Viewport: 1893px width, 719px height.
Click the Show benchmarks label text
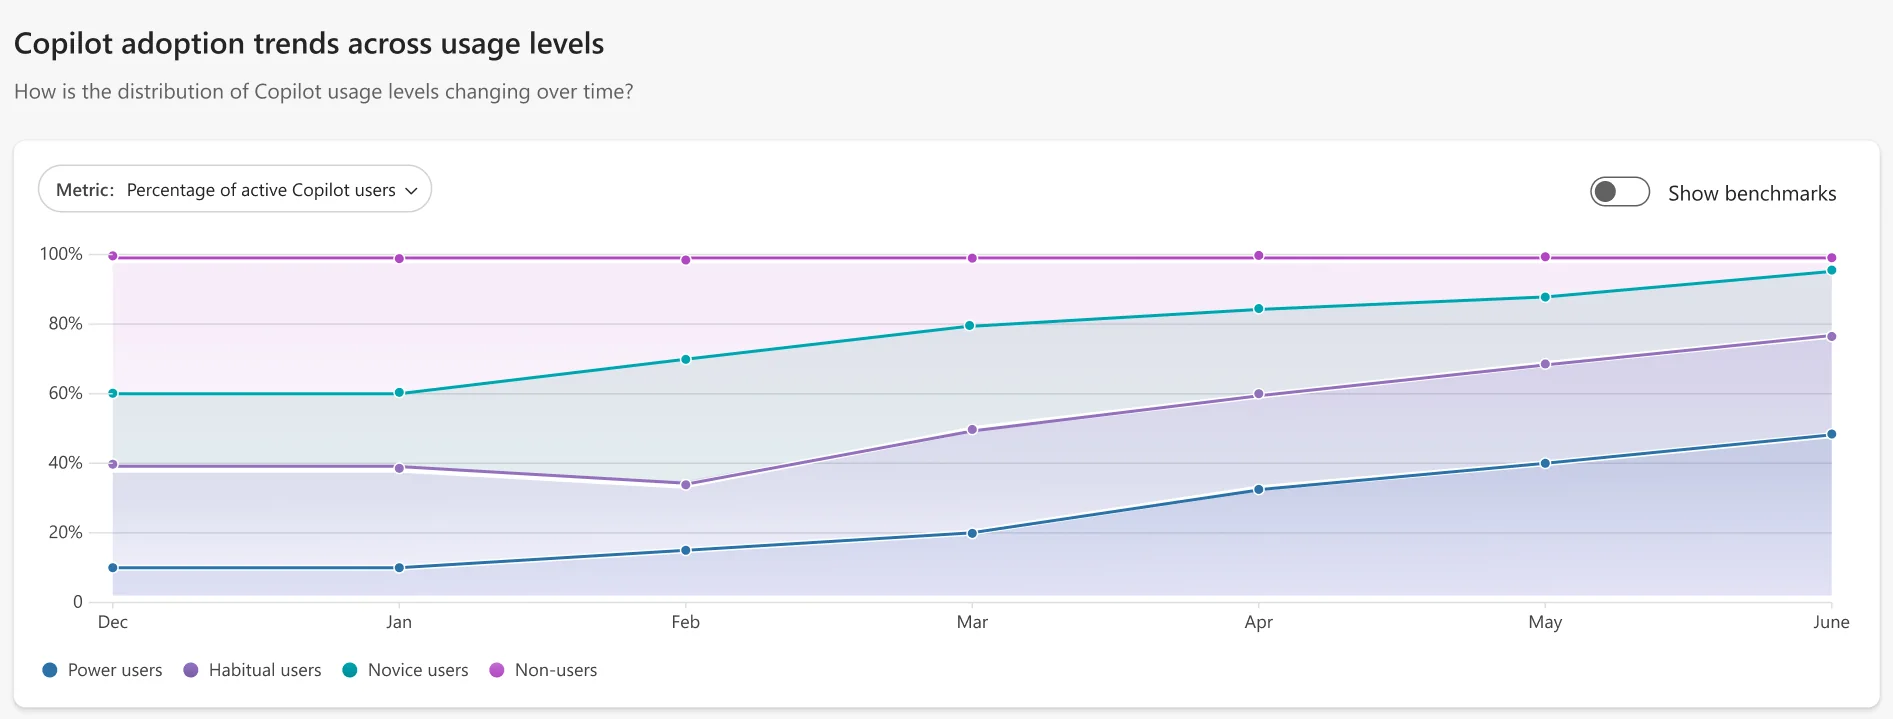(x=1752, y=193)
